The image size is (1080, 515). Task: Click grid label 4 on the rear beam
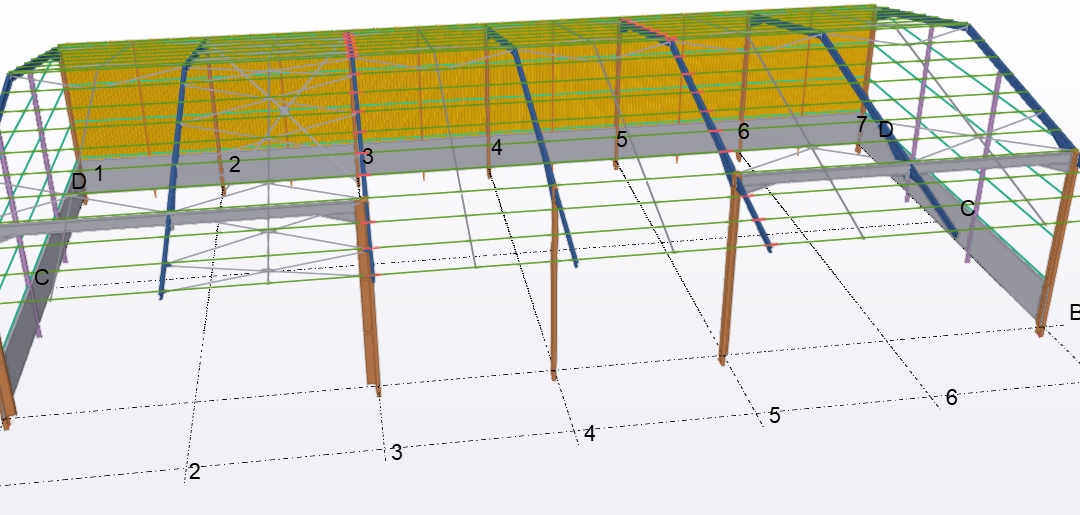click(x=496, y=148)
